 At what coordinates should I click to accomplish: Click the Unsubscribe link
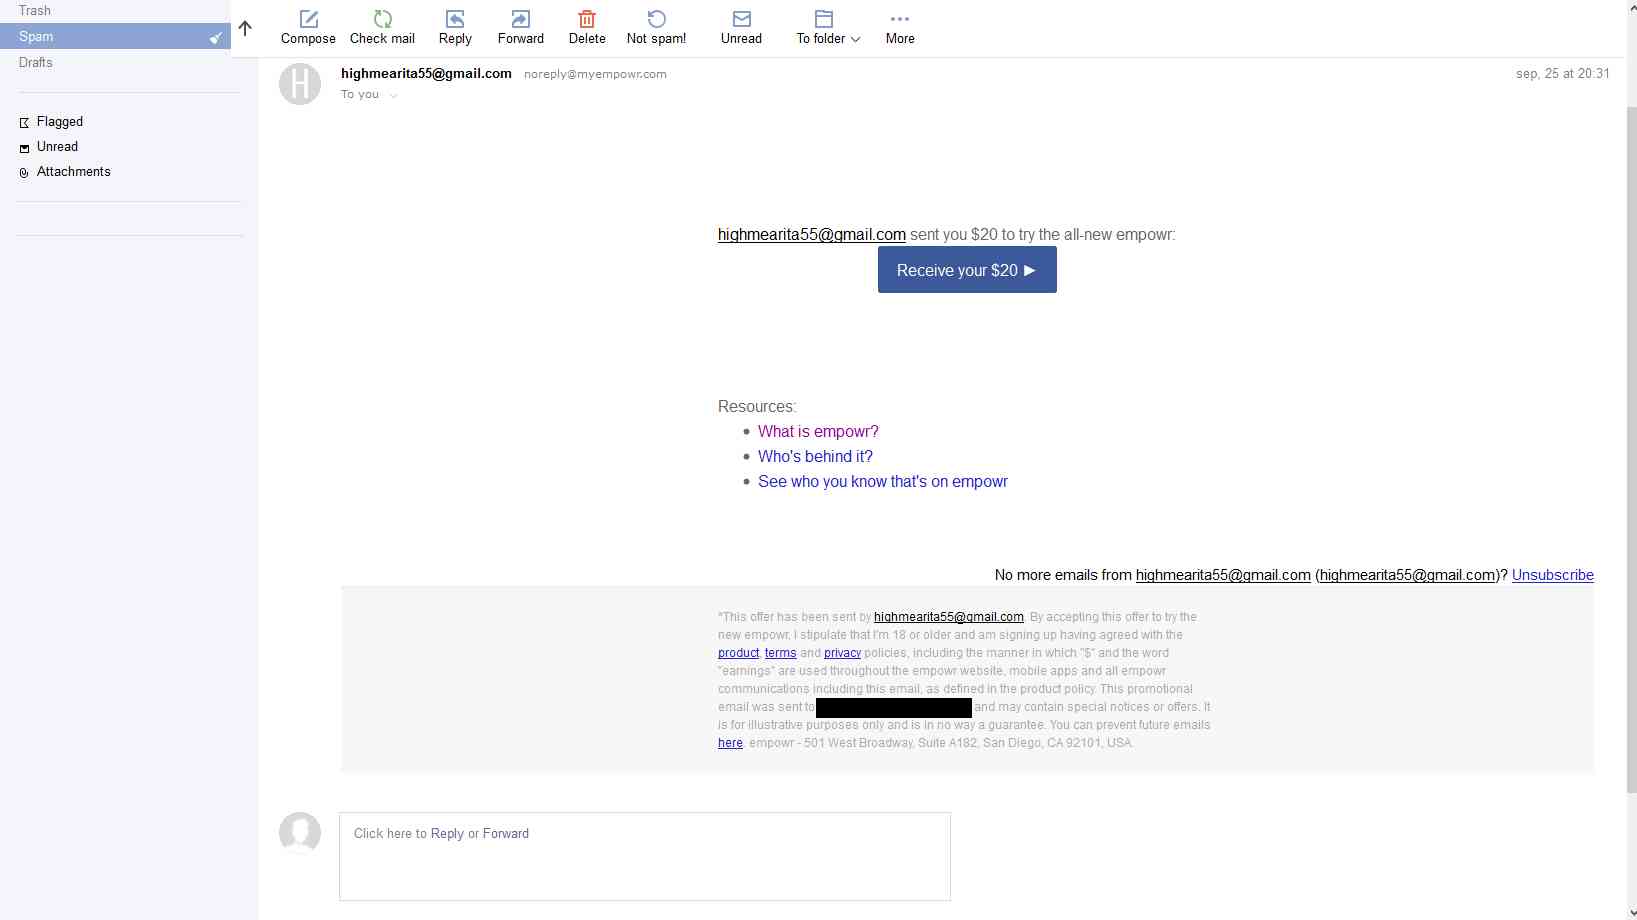[1553, 575]
